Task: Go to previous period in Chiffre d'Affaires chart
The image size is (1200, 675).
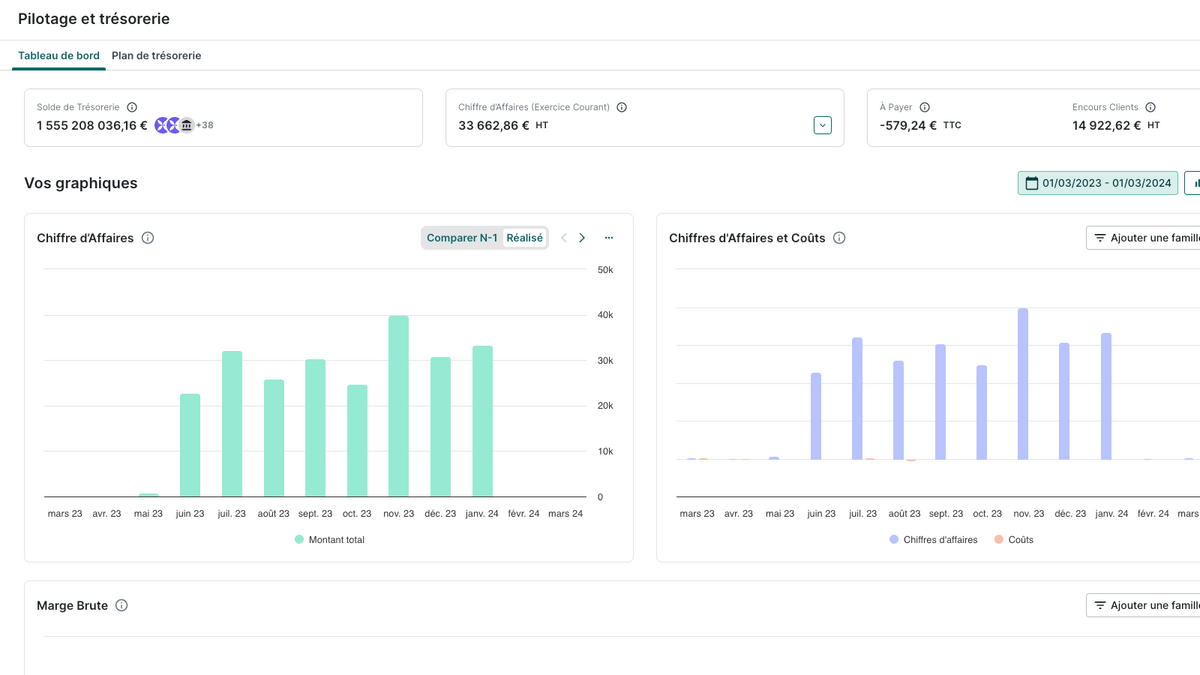Action: tap(564, 238)
